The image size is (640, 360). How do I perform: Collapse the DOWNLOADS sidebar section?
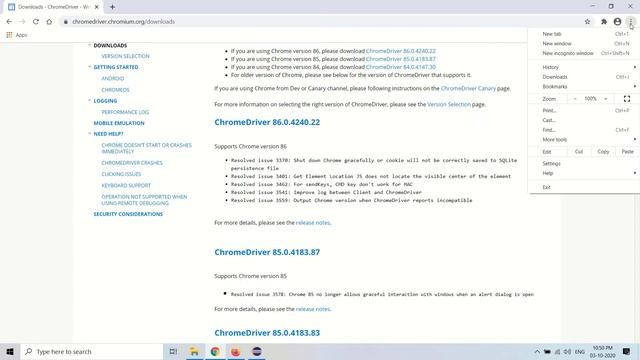pyautogui.click(x=89, y=45)
